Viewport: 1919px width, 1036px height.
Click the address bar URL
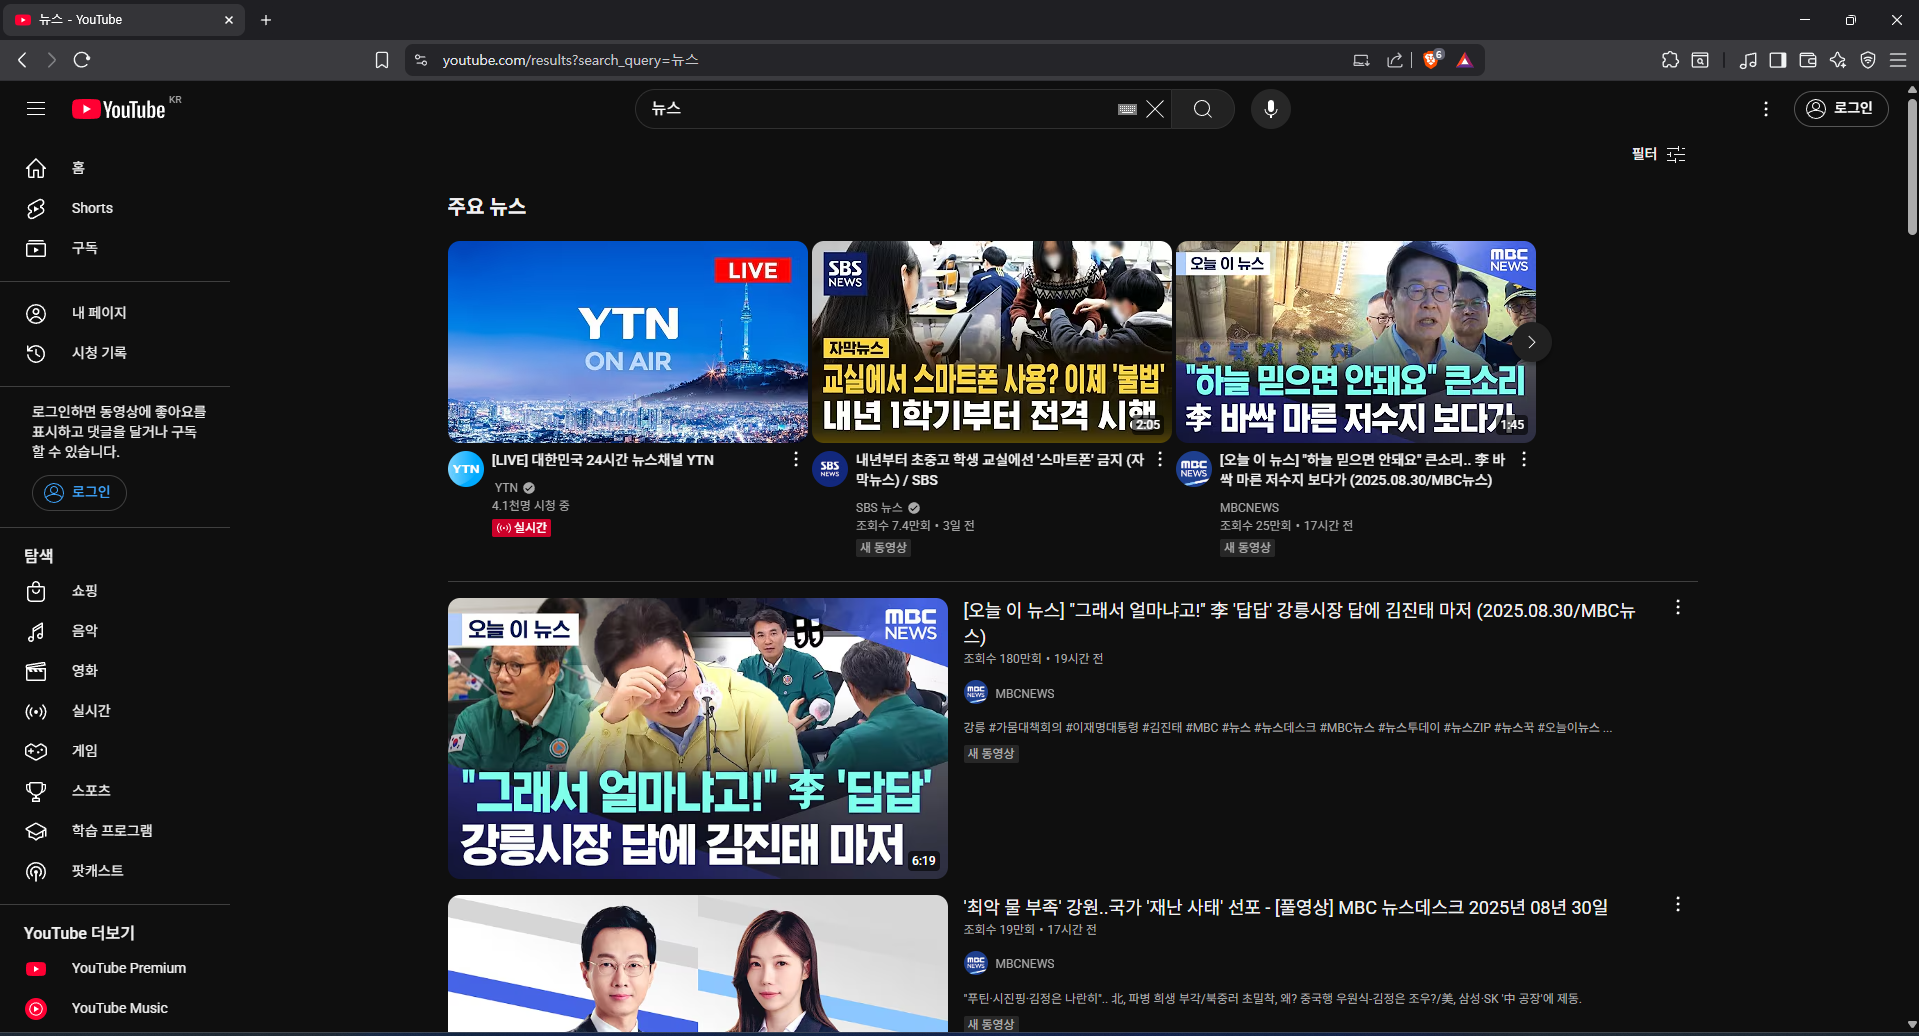point(570,60)
